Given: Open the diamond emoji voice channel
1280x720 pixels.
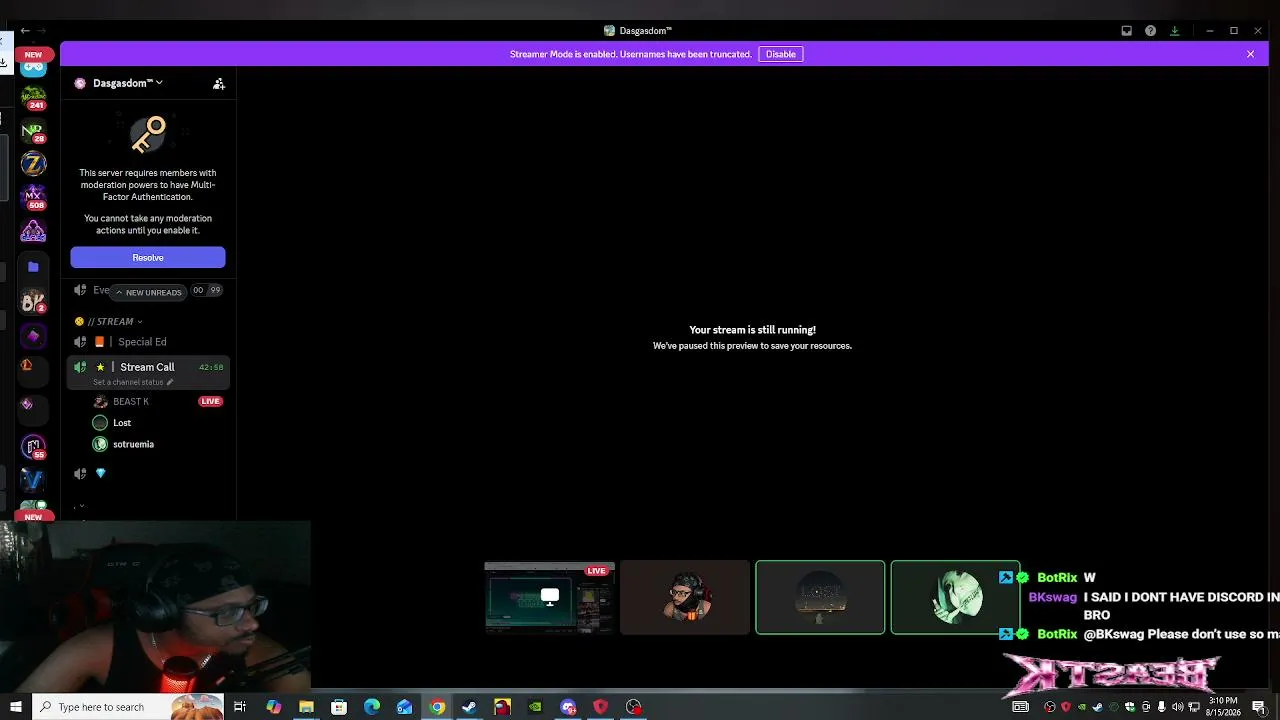Looking at the screenshot, I should 100,473.
